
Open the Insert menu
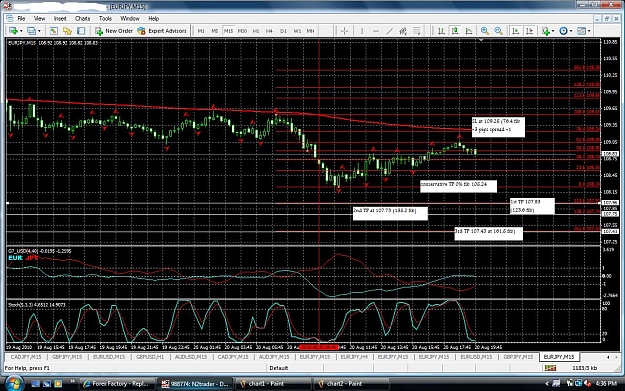(60, 18)
